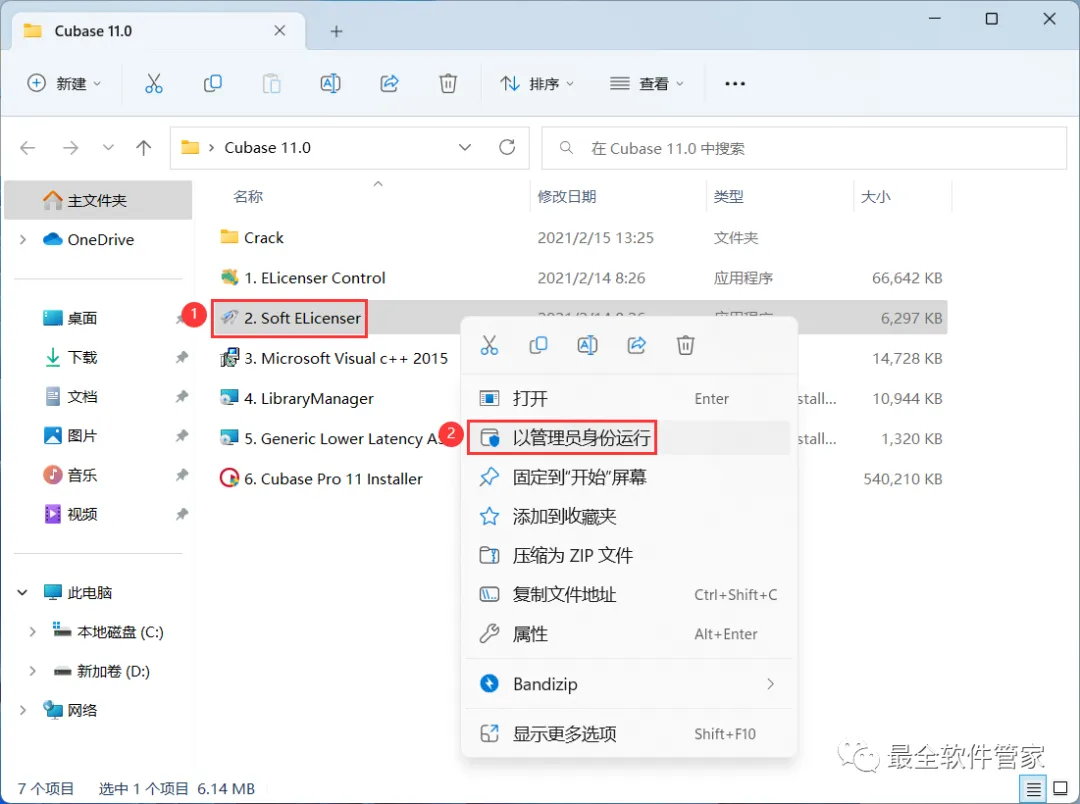Click Cubase 11.0 in the address path
This screenshot has width=1080, height=804.
(267, 147)
